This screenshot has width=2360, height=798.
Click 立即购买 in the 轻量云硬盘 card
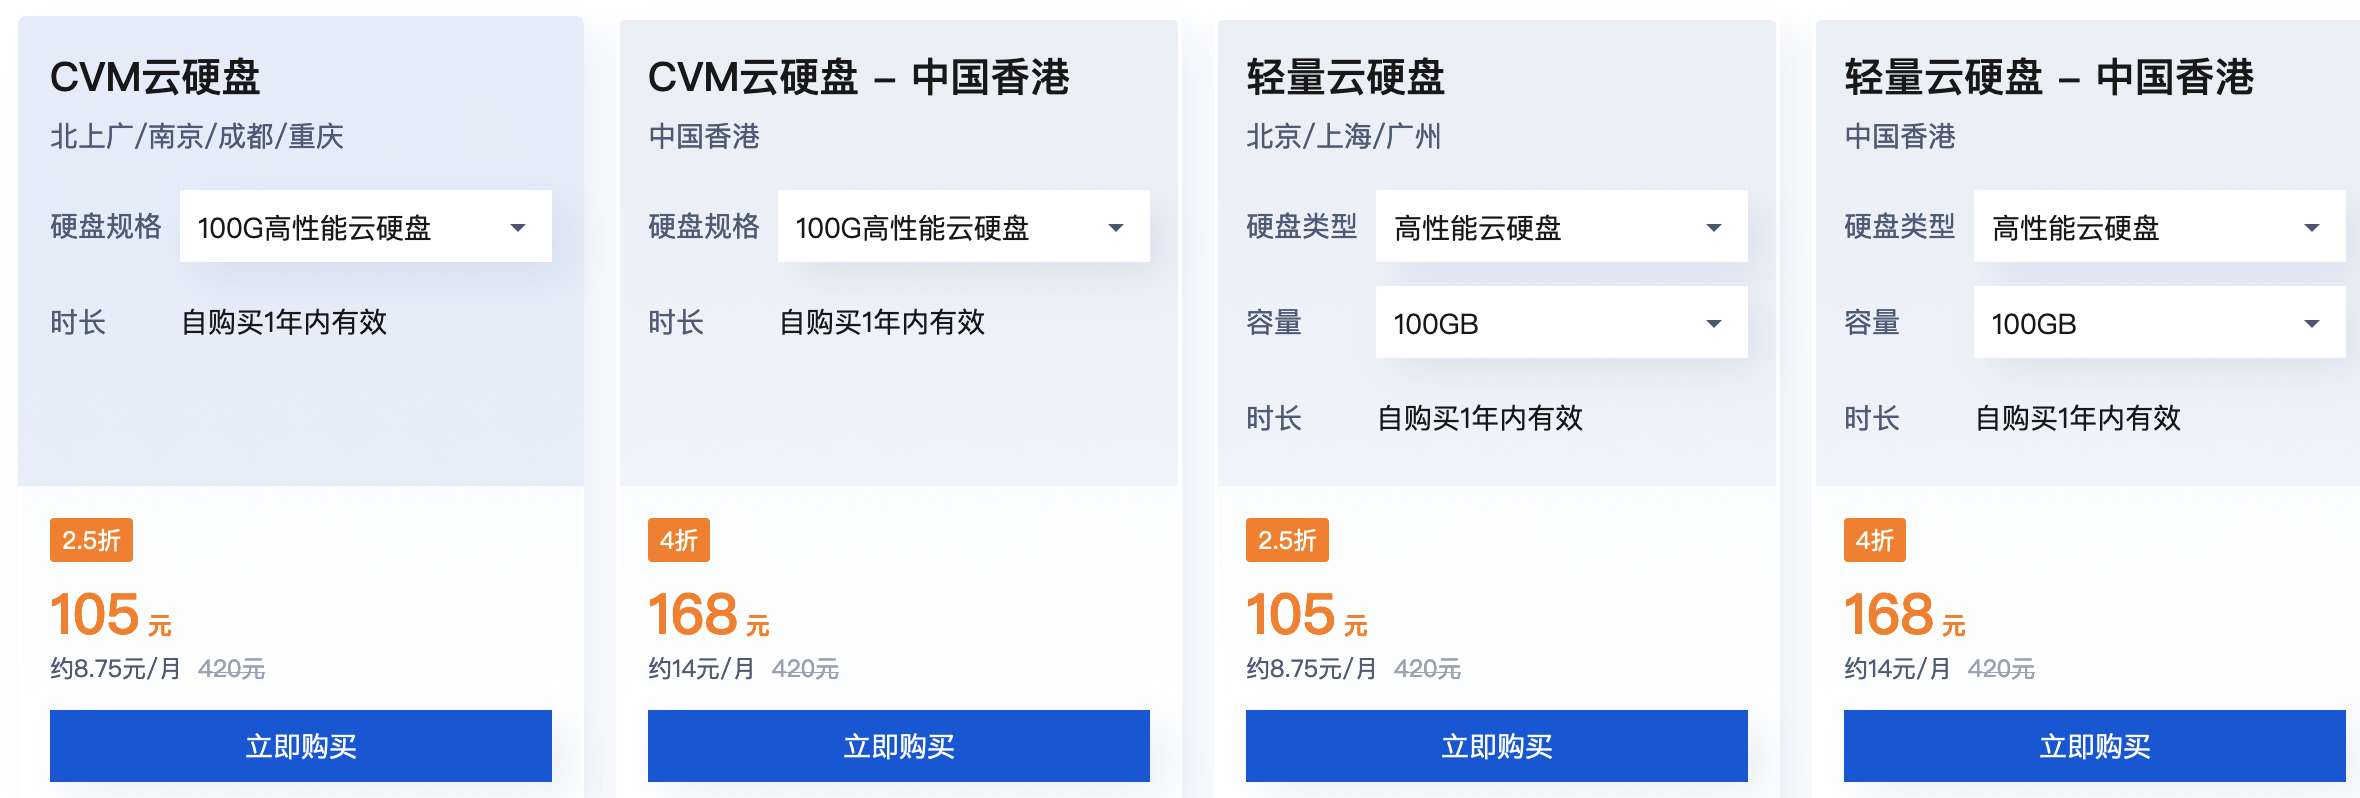coord(1496,745)
